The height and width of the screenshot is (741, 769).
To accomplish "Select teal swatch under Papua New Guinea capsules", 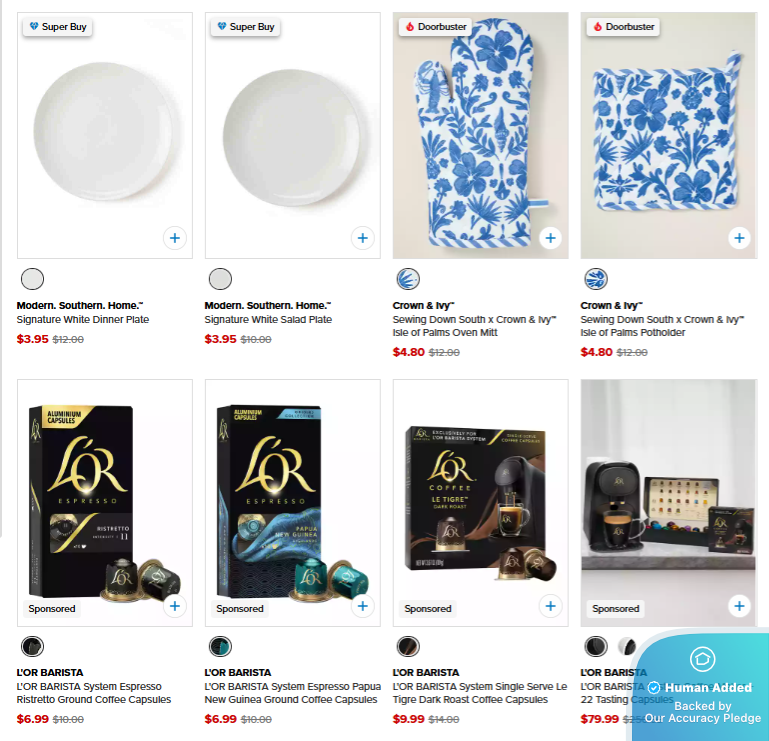I will [x=220, y=646].
